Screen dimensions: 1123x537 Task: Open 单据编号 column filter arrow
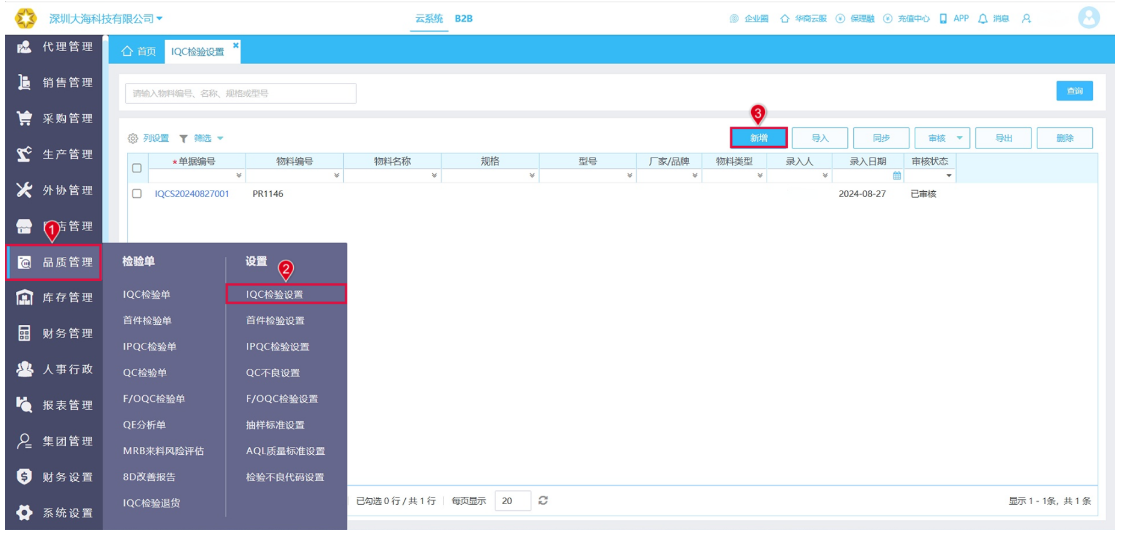pyautogui.click(x=238, y=175)
